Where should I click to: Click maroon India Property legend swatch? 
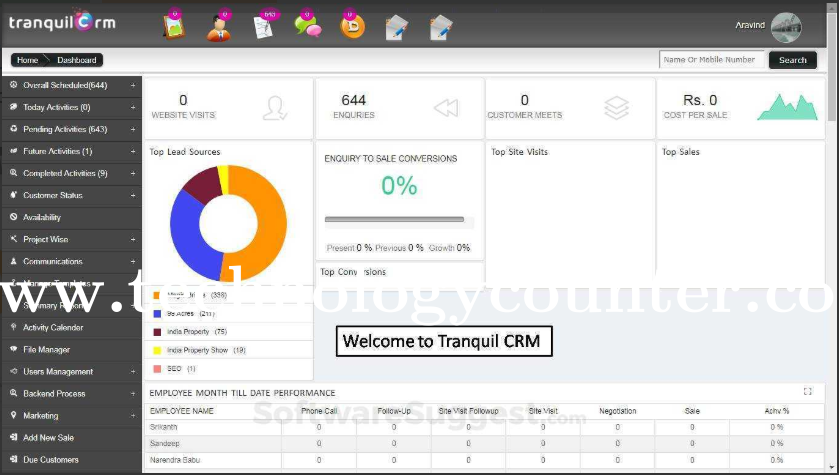click(x=157, y=332)
